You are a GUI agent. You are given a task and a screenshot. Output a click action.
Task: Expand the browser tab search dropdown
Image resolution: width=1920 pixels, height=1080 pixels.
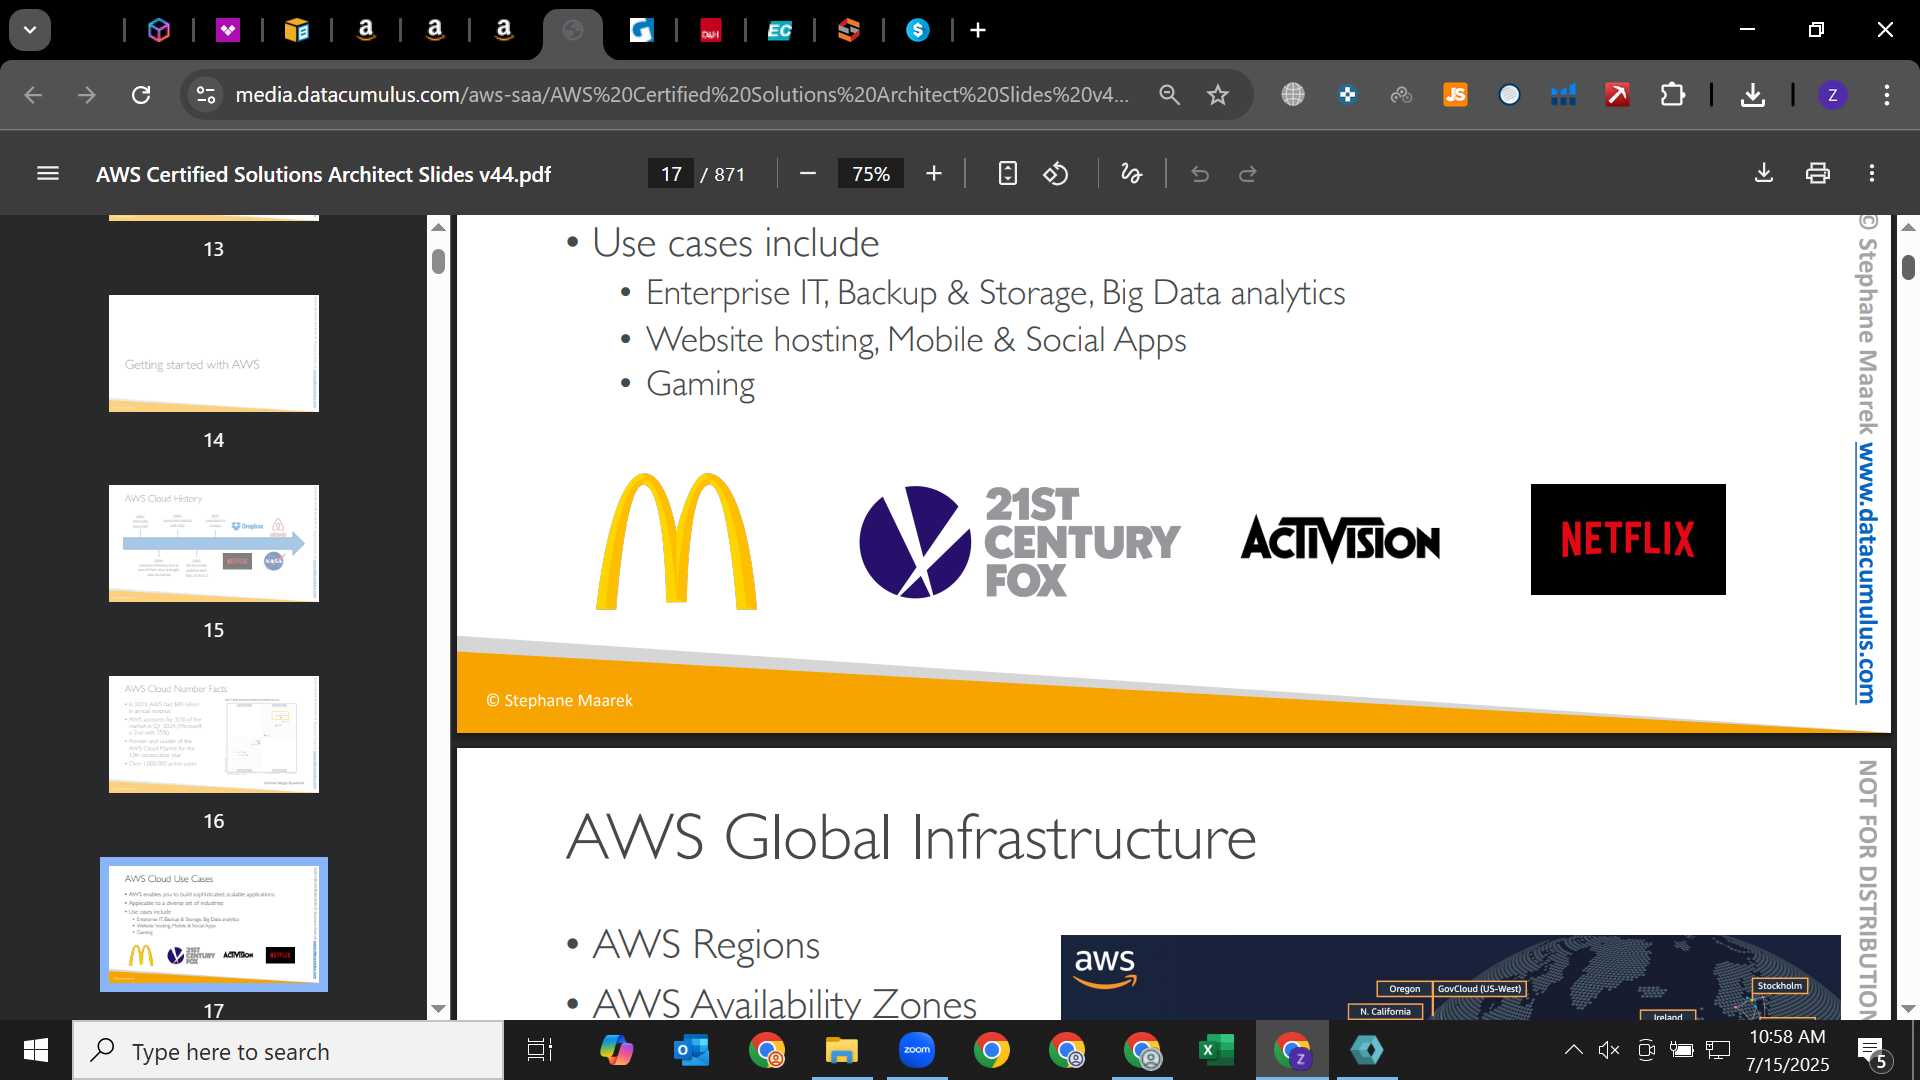point(30,30)
